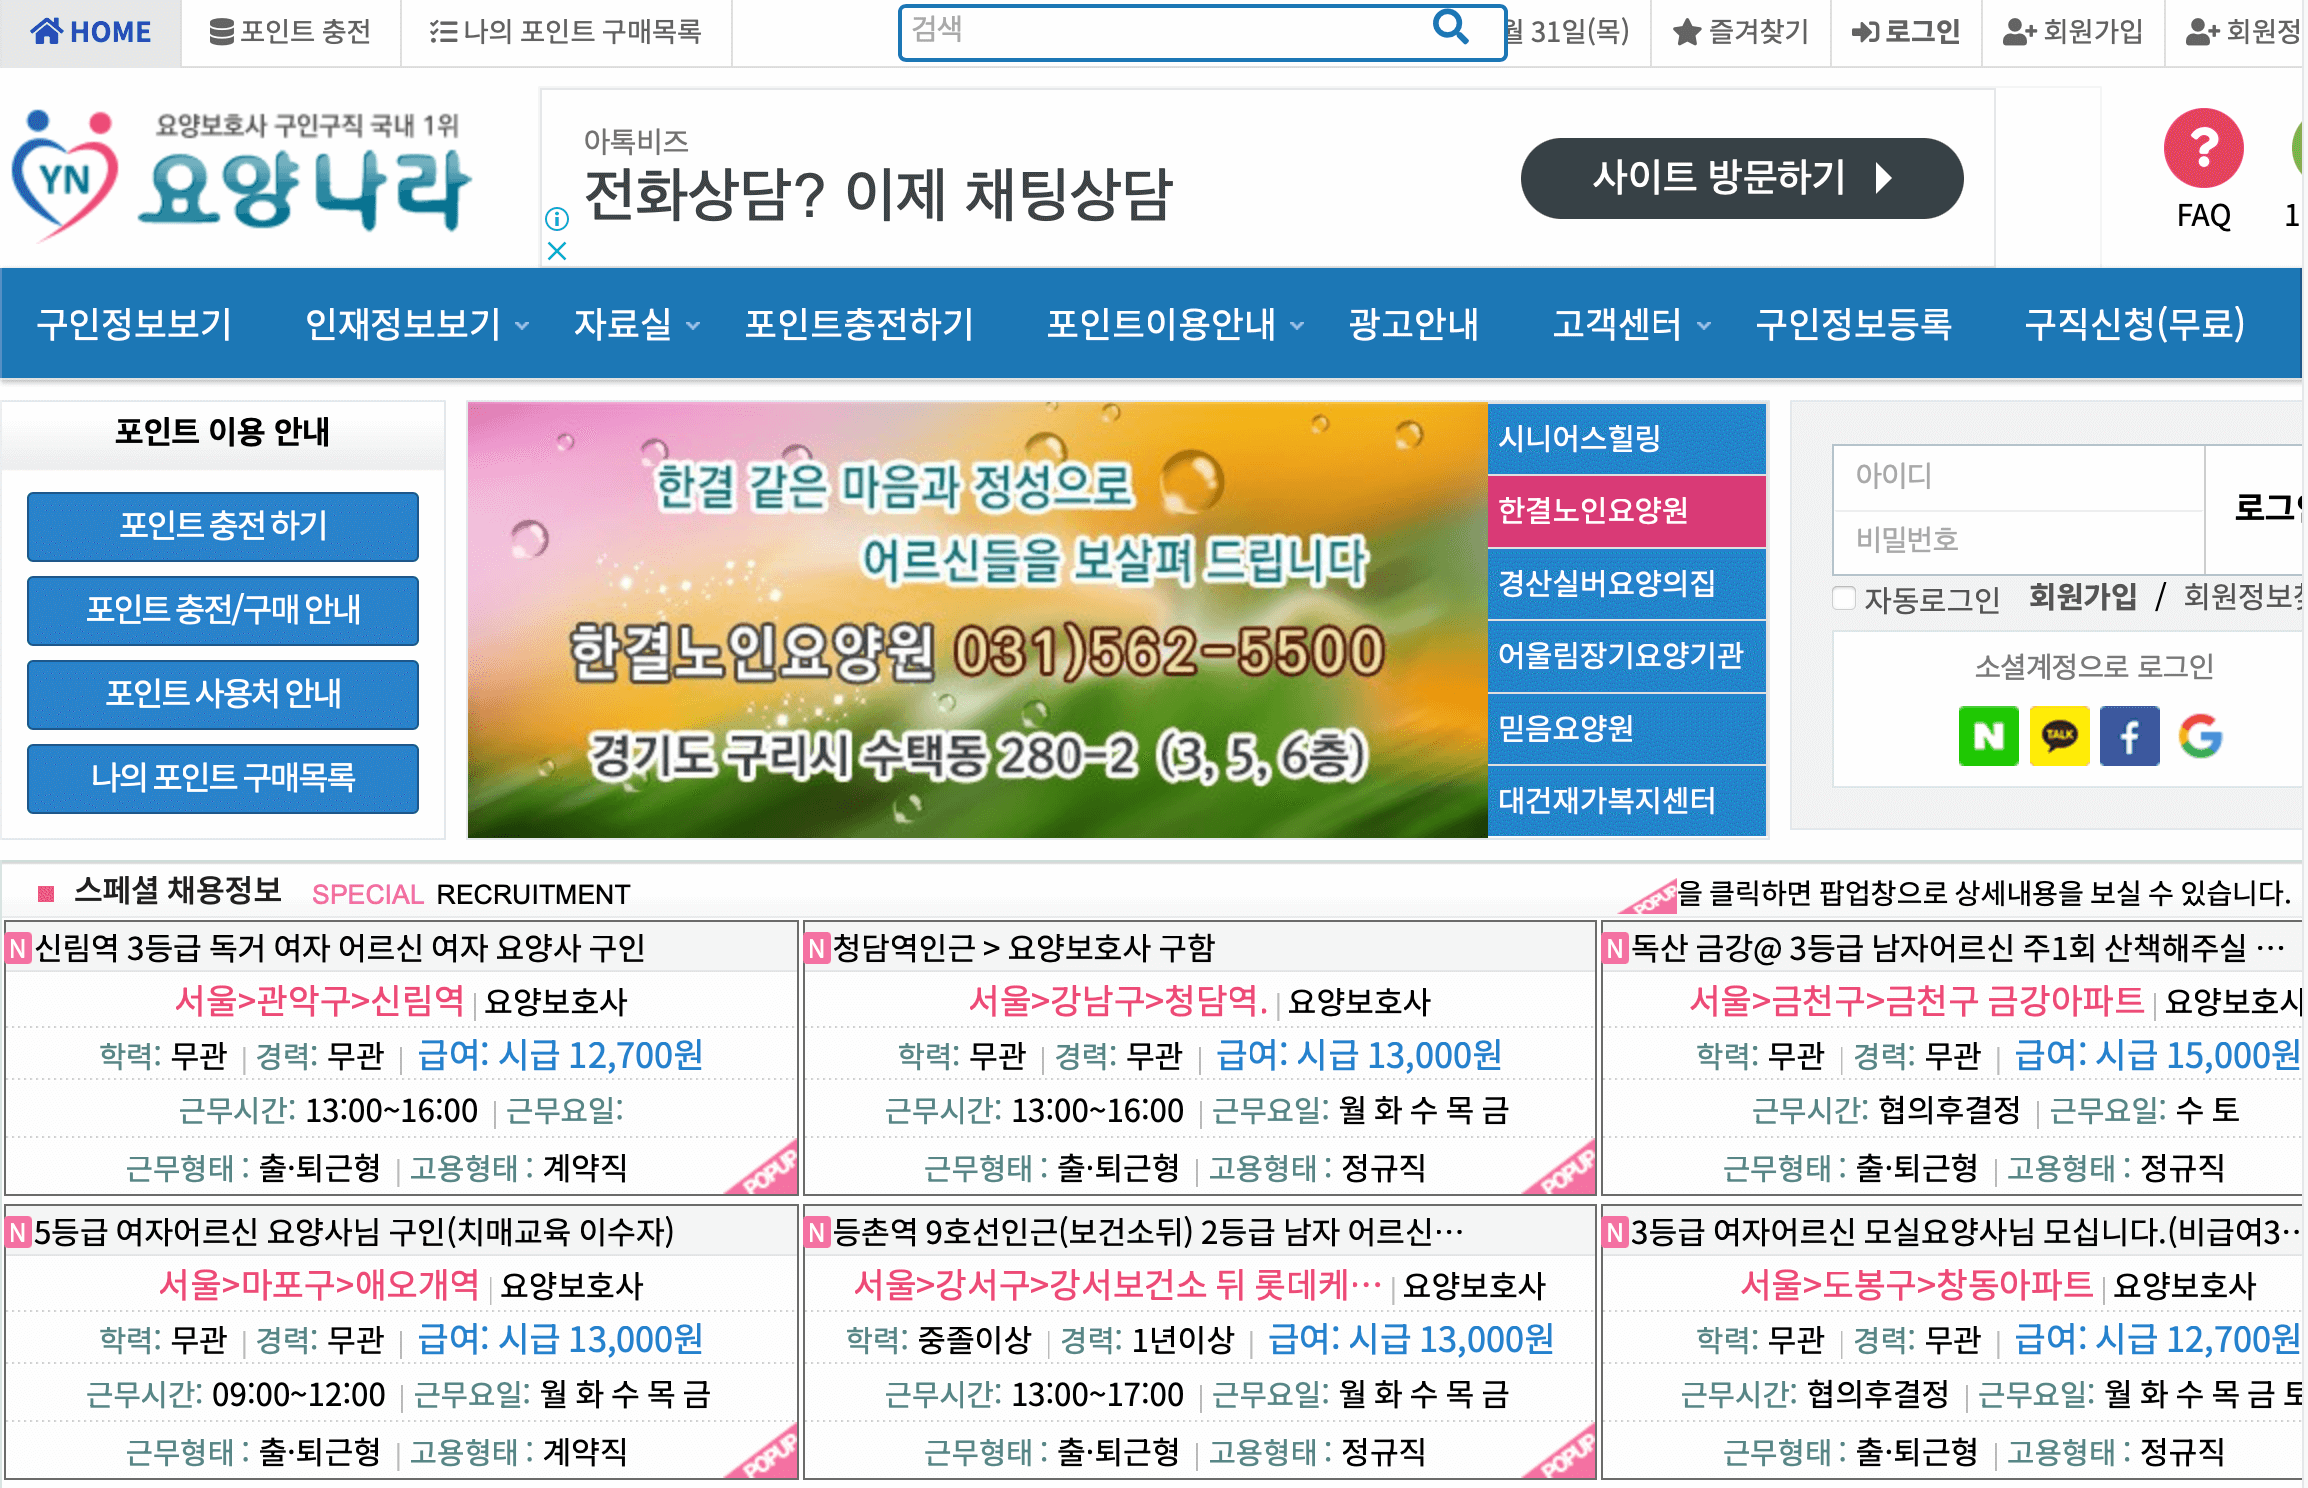Open the 포인트 충전/구매 안내 page

[222, 611]
